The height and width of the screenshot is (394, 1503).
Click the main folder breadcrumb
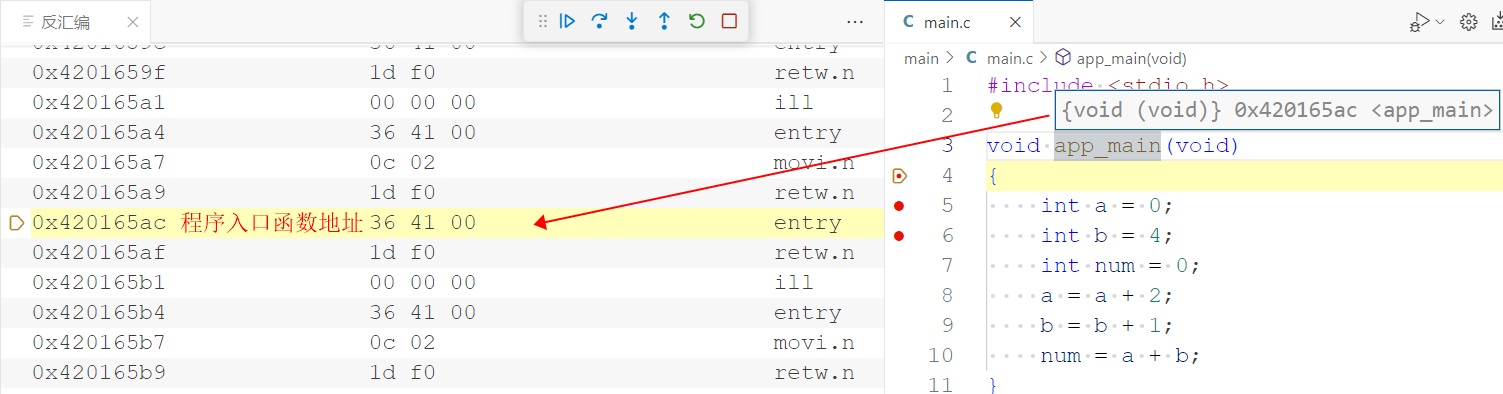click(921, 59)
